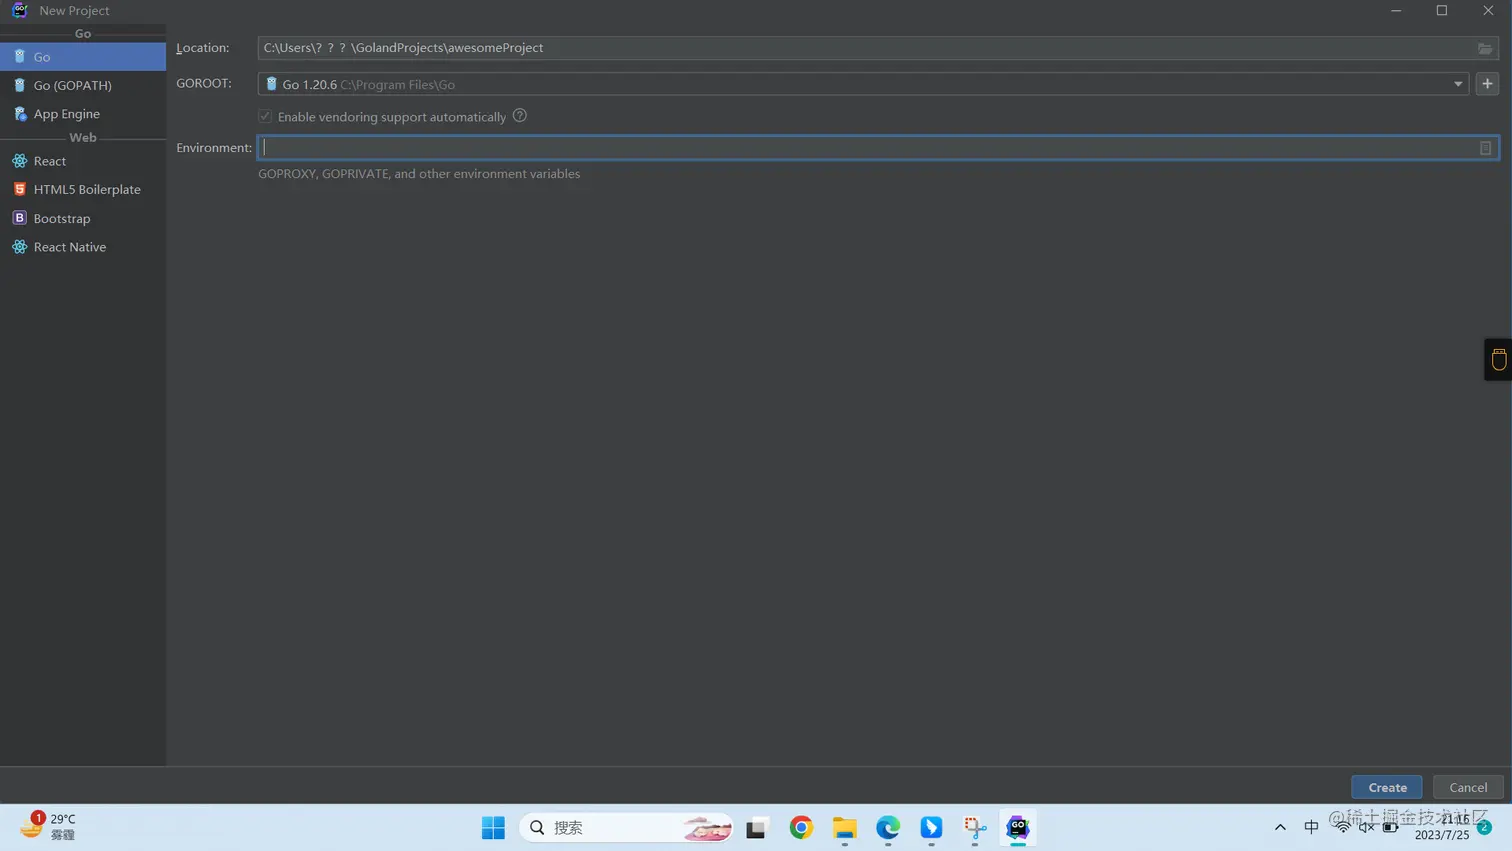Open the blue bird app on taskbar
The height and width of the screenshot is (851, 1512).
(931, 828)
